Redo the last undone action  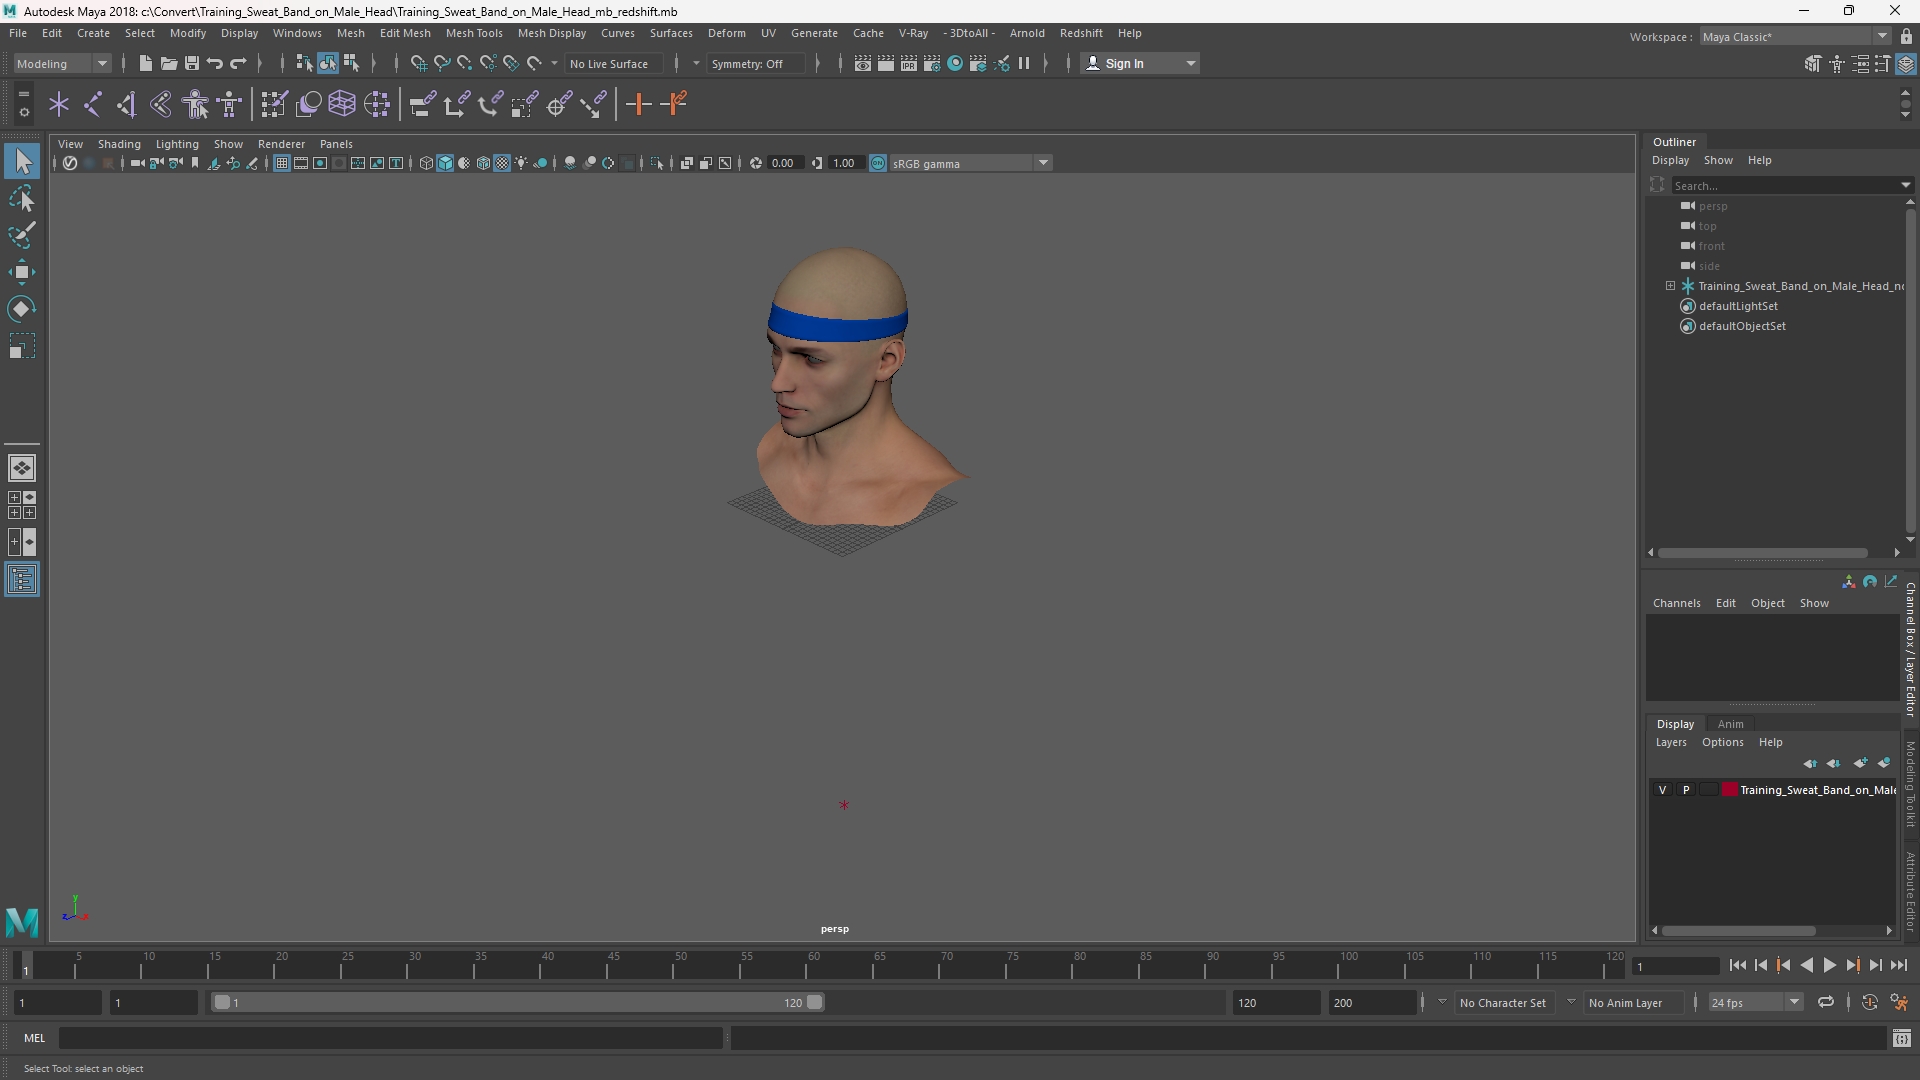(238, 63)
